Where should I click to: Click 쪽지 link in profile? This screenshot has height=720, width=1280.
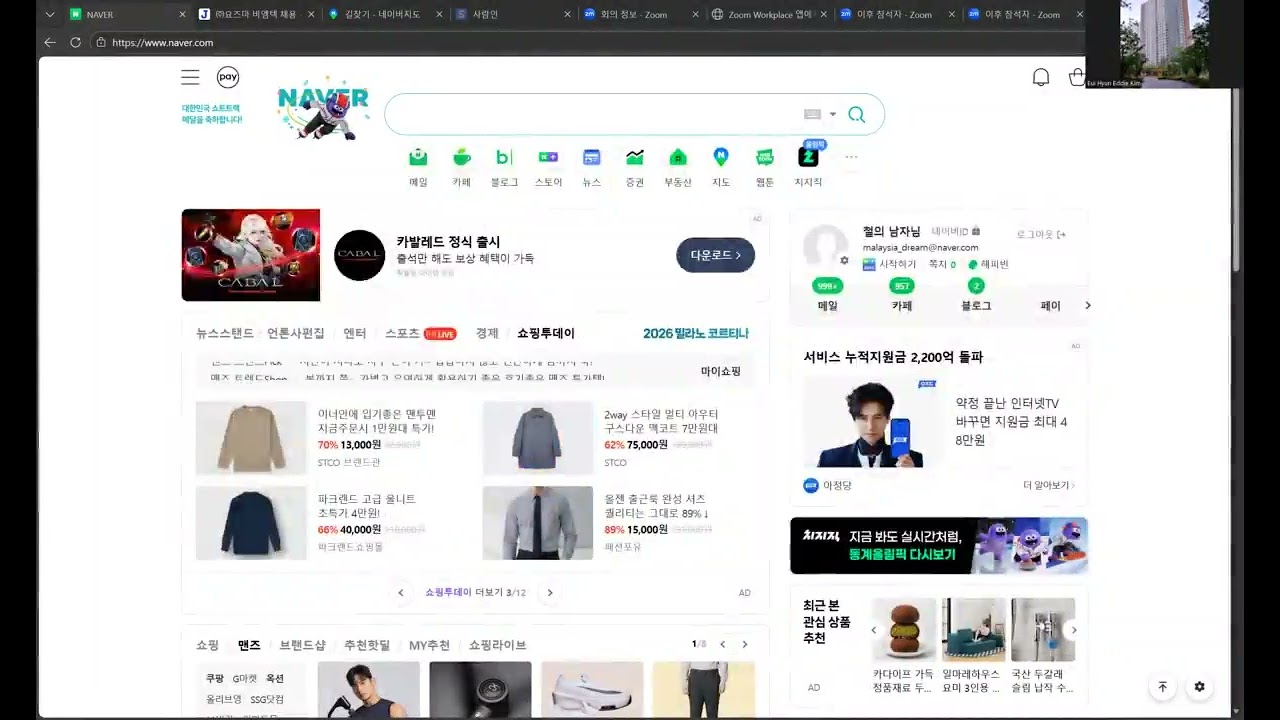point(942,264)
